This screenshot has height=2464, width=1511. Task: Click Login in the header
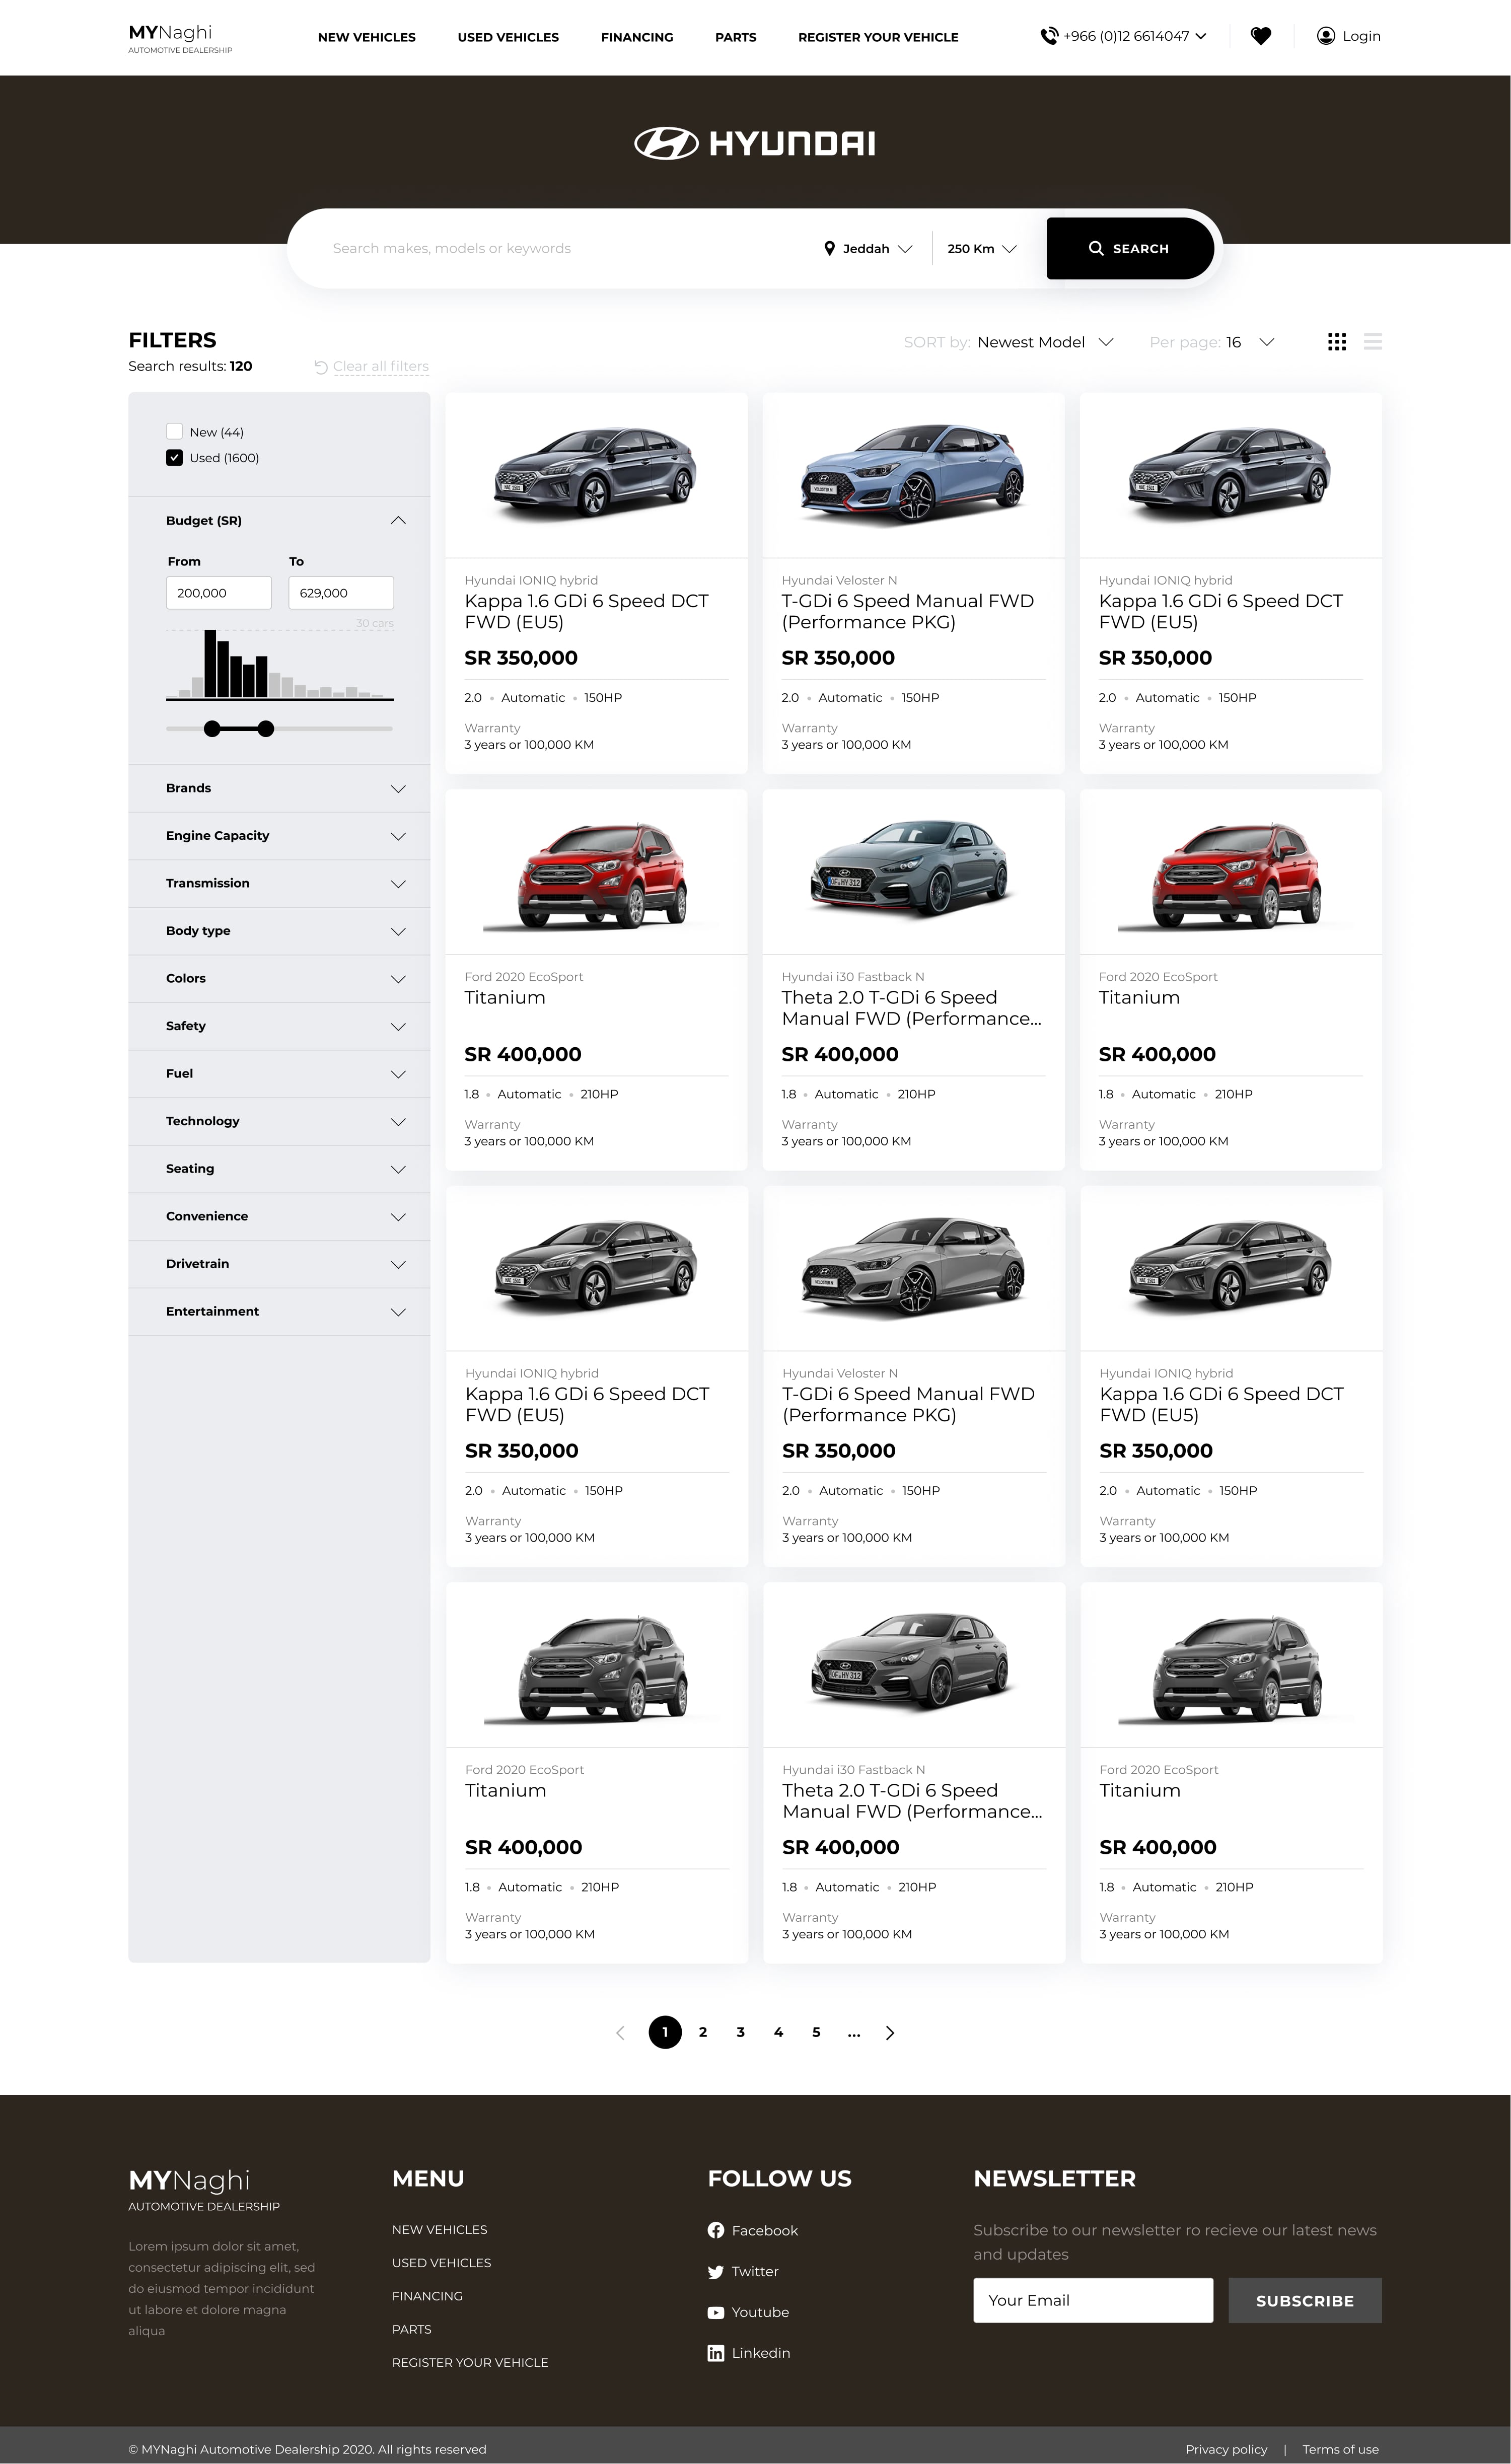[1361, 36]
